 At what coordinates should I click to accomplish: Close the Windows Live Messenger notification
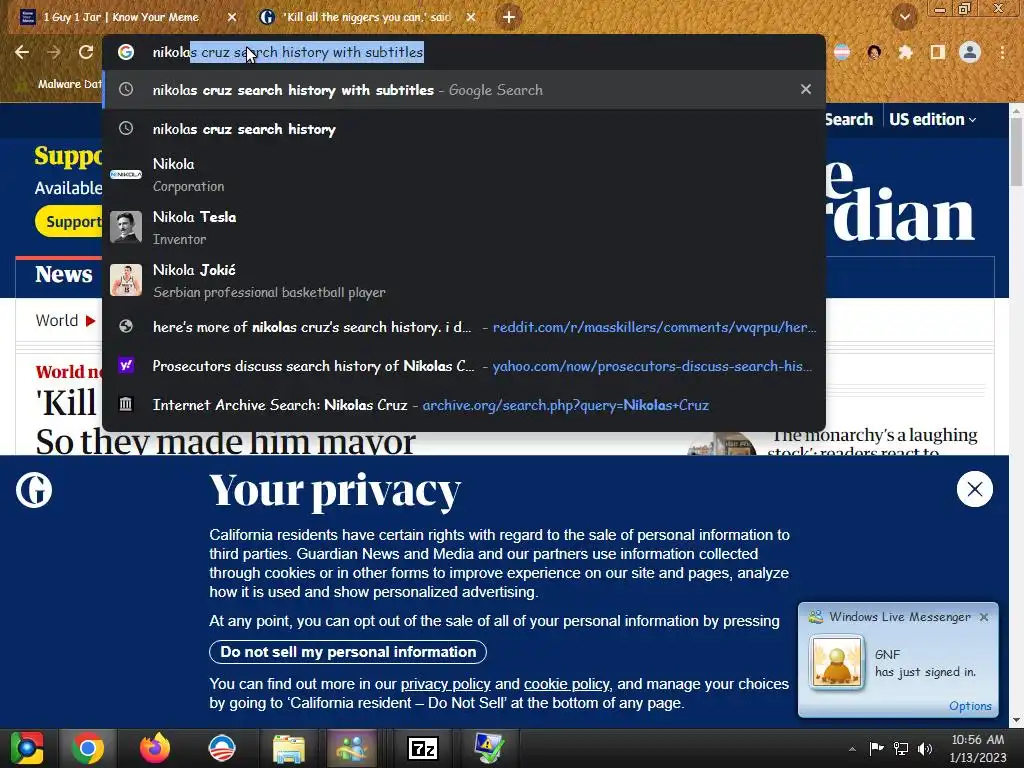pos(984,617)
